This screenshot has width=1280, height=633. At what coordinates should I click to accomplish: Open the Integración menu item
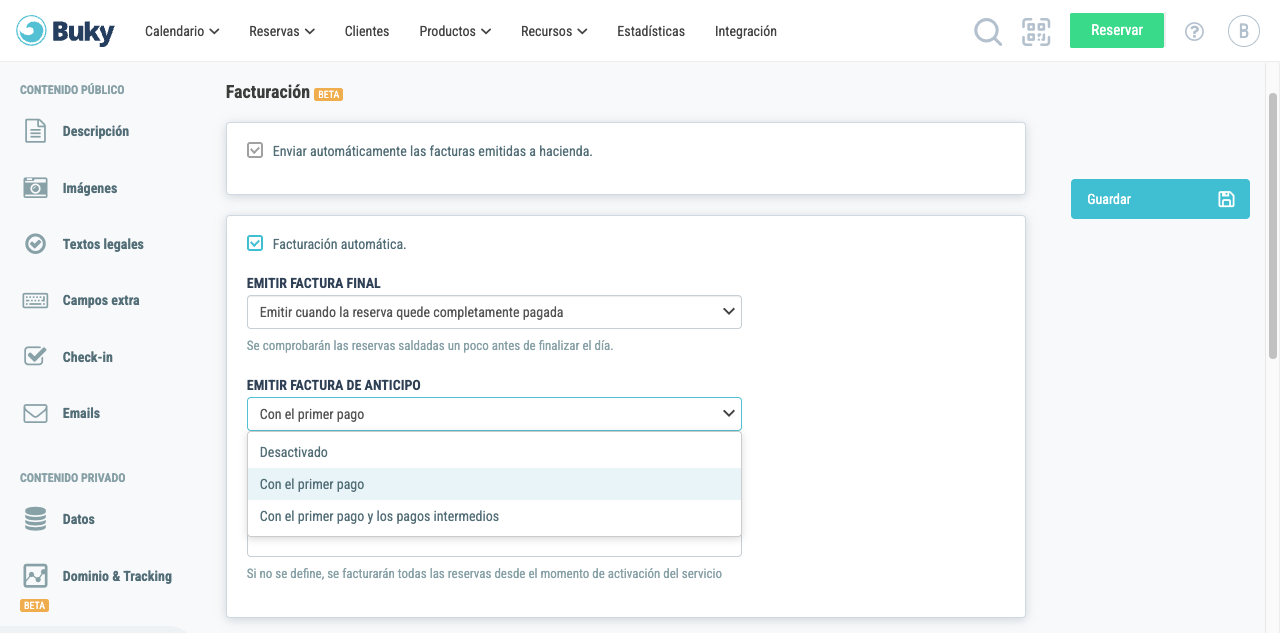coord(746,31)
